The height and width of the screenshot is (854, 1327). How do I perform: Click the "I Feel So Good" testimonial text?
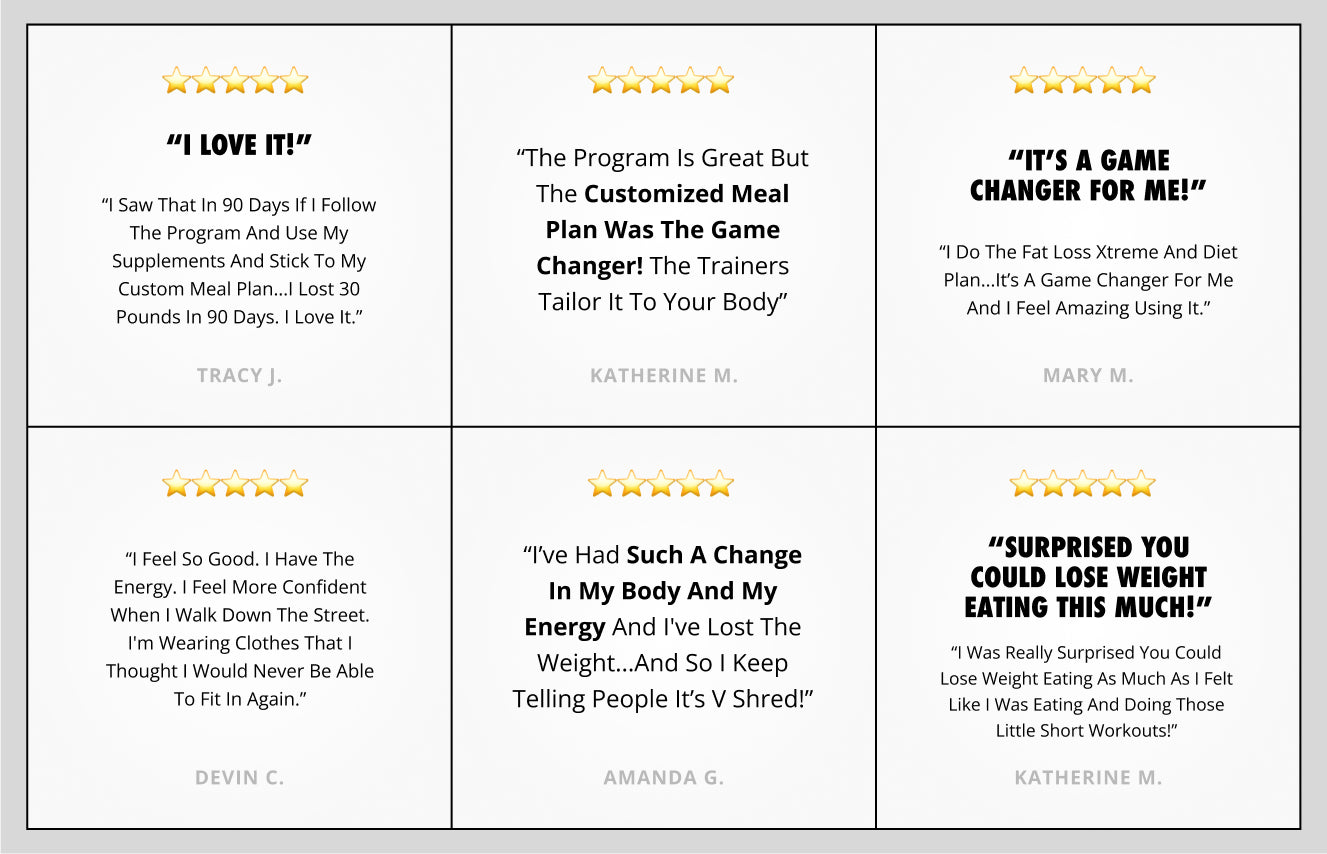(x=240, y=629)
